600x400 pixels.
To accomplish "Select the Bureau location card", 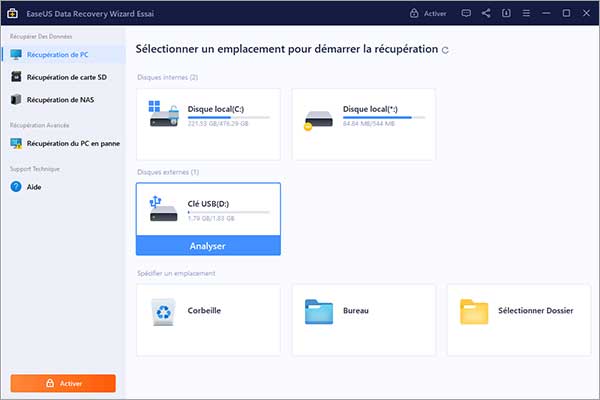I will [364, 320].
